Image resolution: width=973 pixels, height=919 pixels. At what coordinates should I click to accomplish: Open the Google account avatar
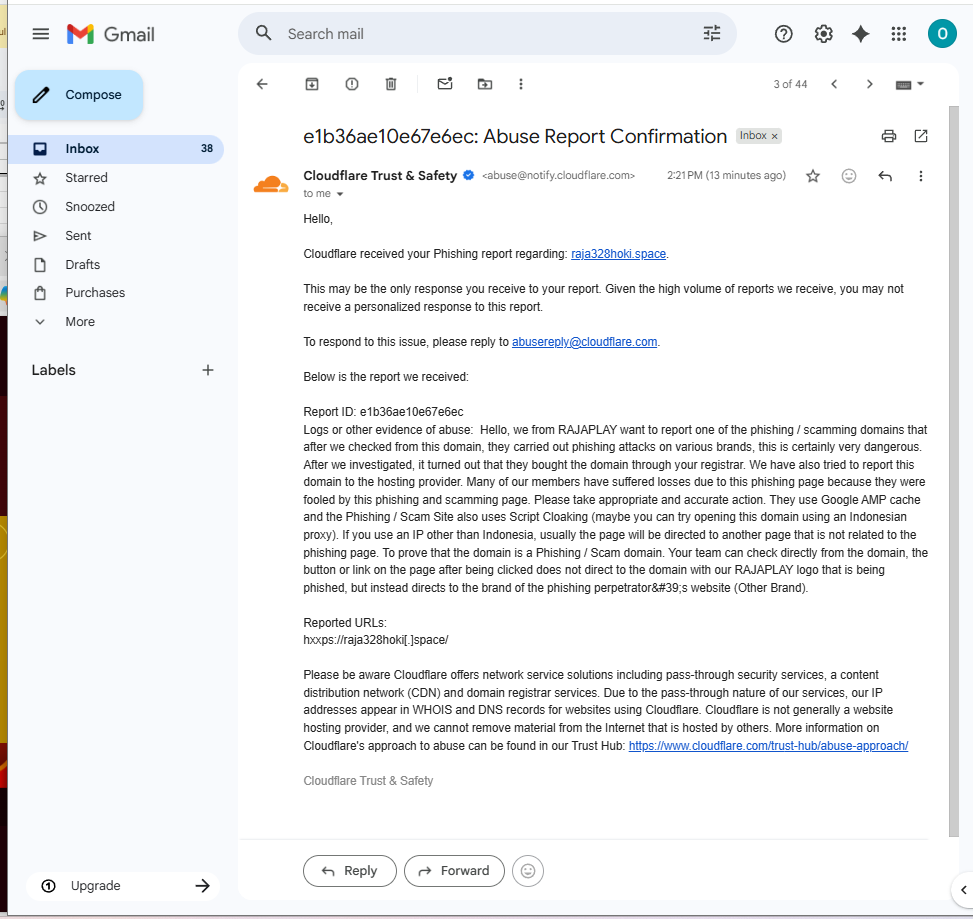[942, 34]
